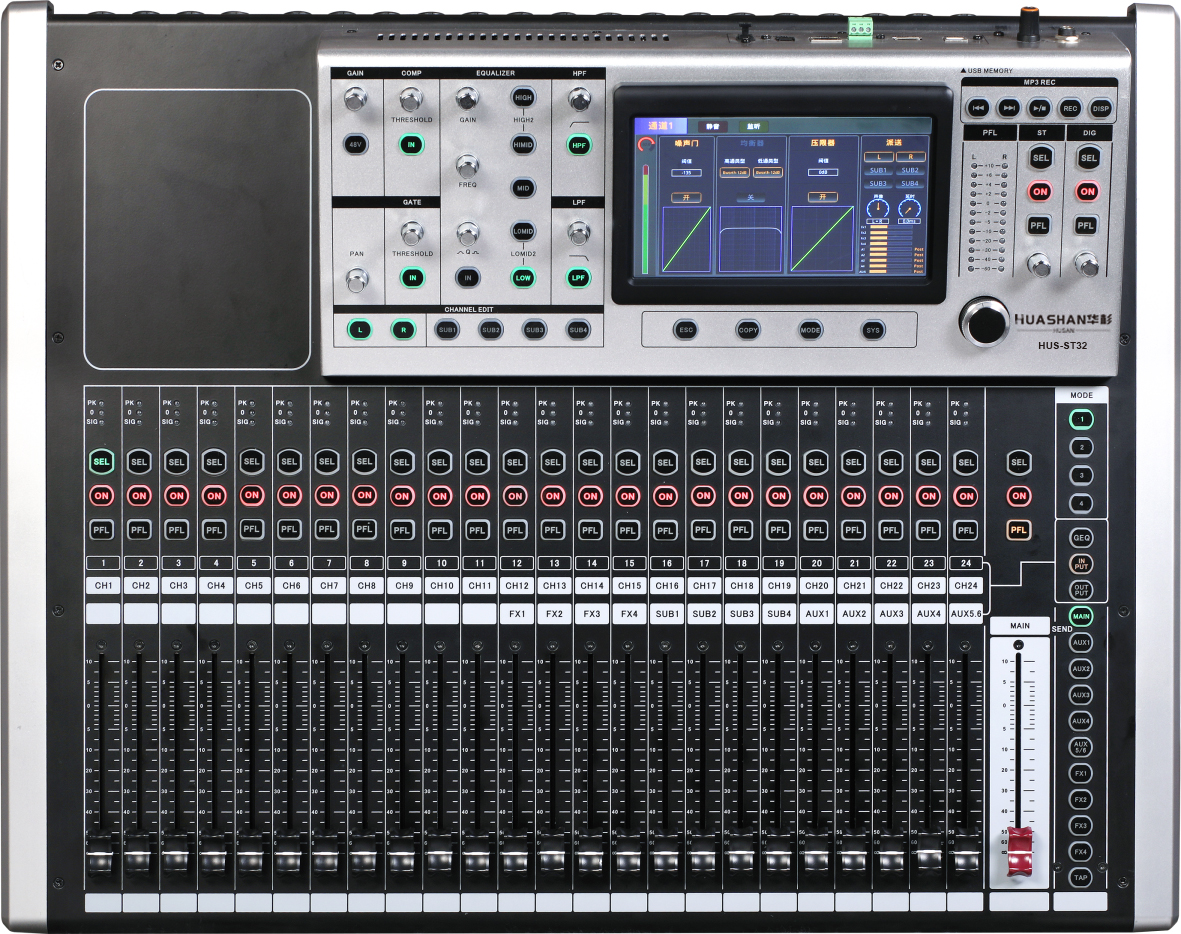Toggle the HPF high-pass filter button
The height and width of the screenshot is (934, 1181).
coord(578,145)
